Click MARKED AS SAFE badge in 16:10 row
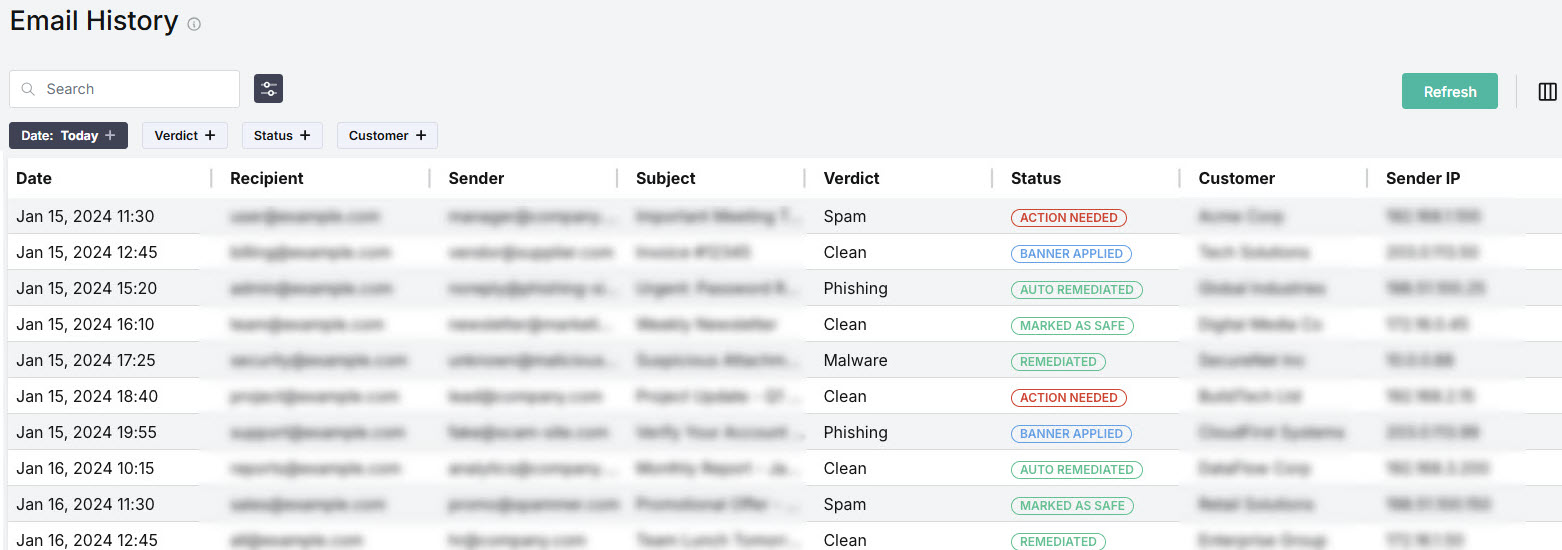 [x=1072, y=325]
